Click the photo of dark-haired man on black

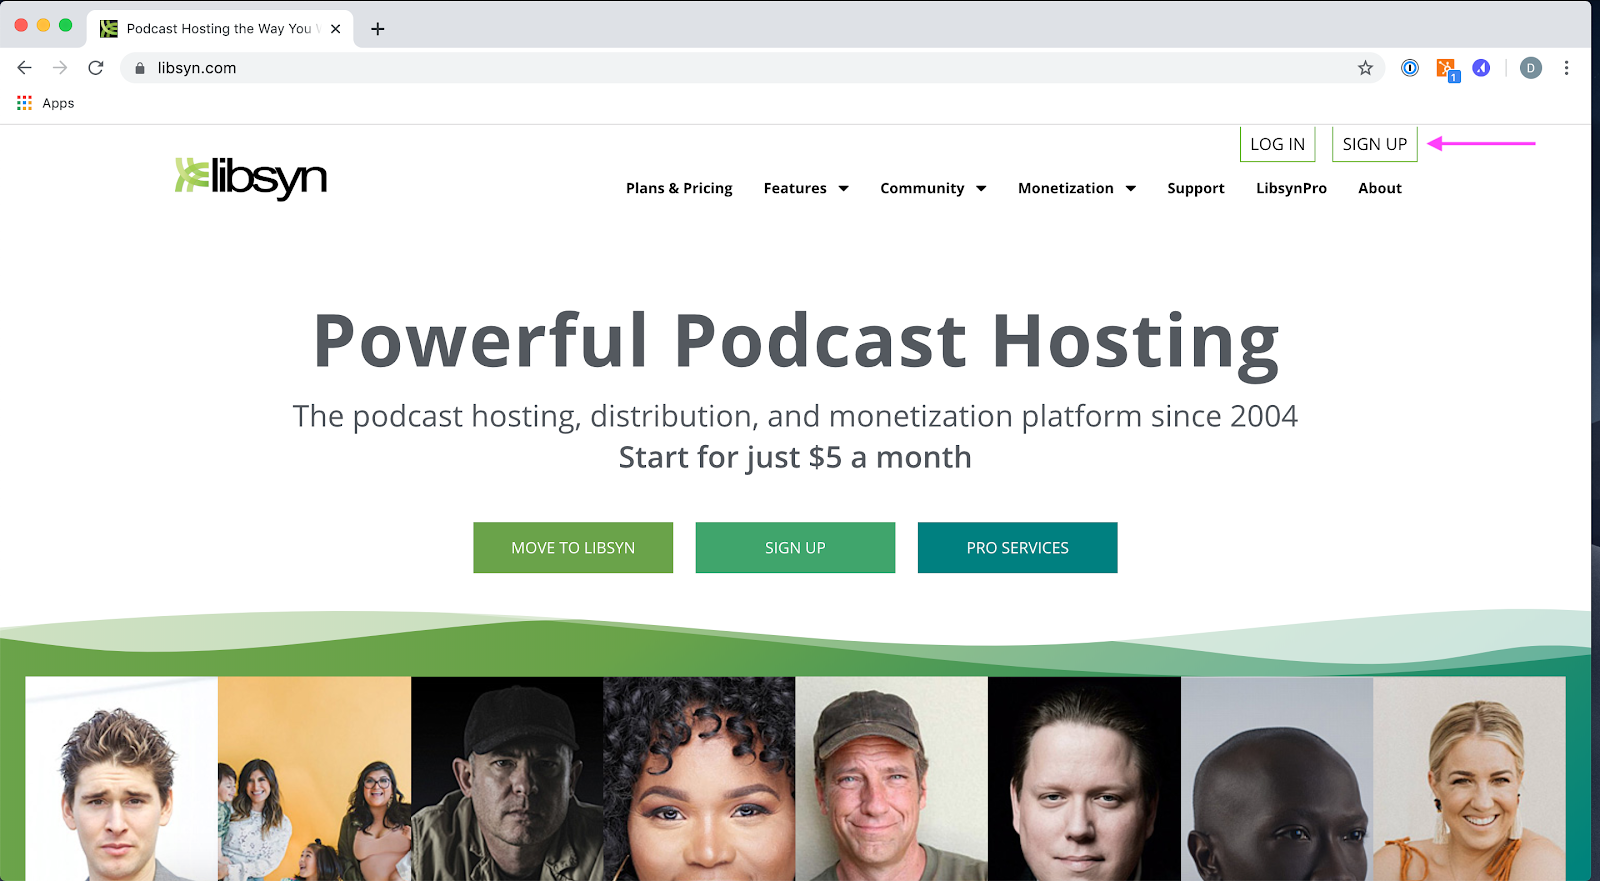[1084, 779]
